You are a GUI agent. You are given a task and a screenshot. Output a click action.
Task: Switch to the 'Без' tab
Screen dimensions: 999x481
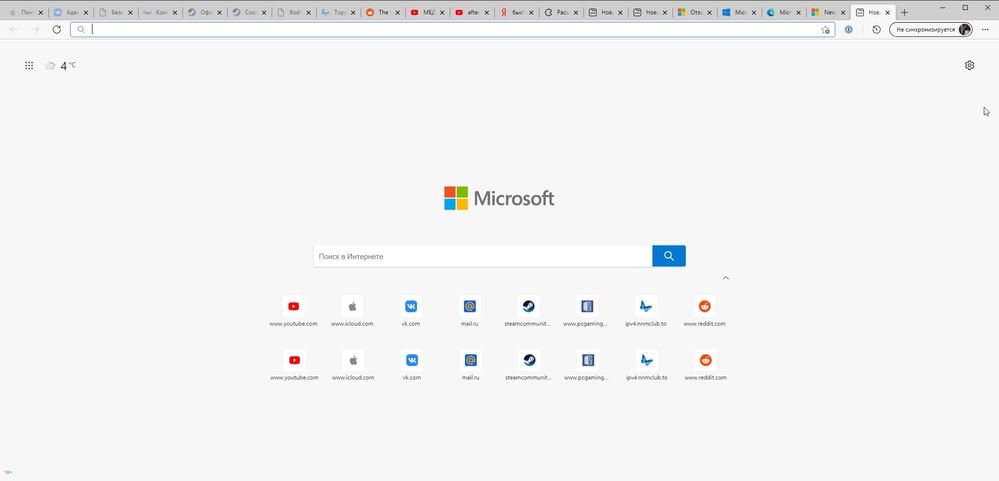(113, 12)
